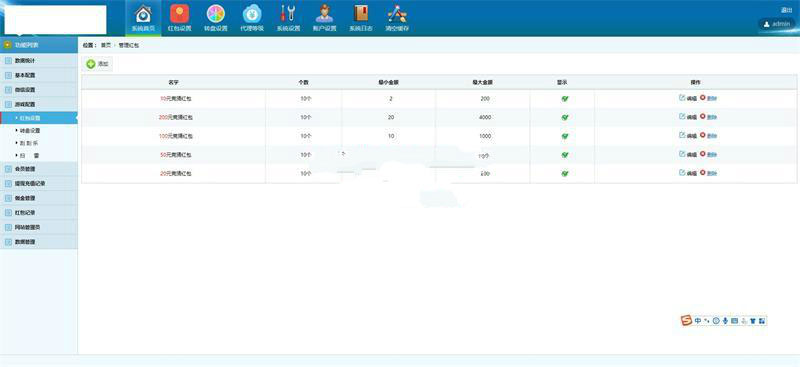
Task: Click the 显示 column header
Action: (562, 82)
